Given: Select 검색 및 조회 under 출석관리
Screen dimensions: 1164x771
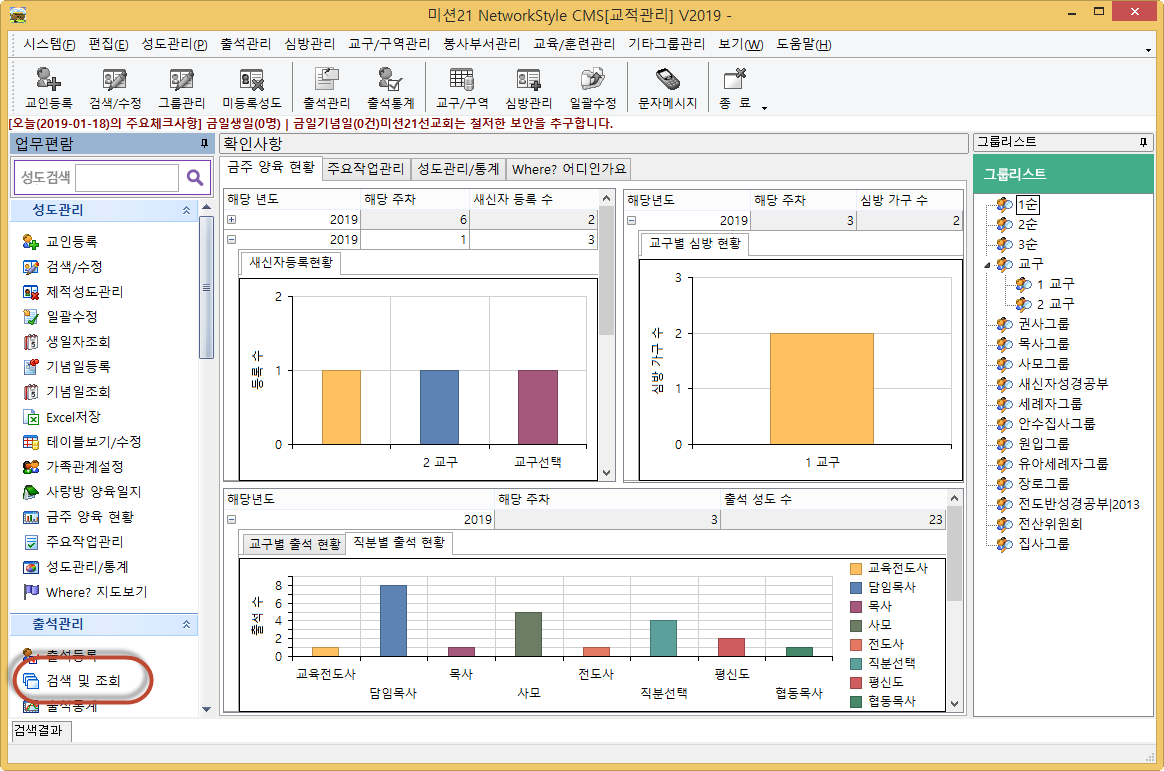Looking at the screenshot, I should (82, 681).
